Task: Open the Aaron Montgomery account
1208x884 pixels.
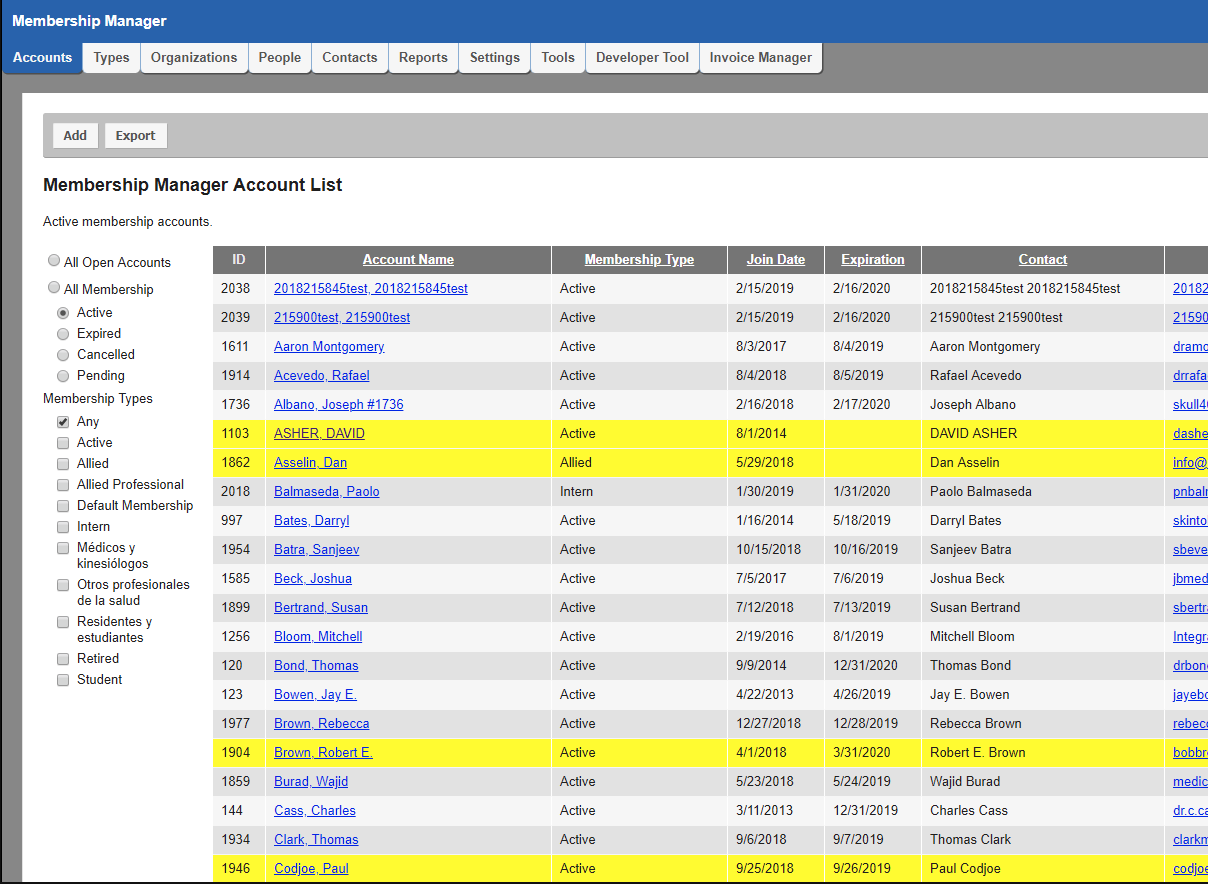Action: point(329,347)
